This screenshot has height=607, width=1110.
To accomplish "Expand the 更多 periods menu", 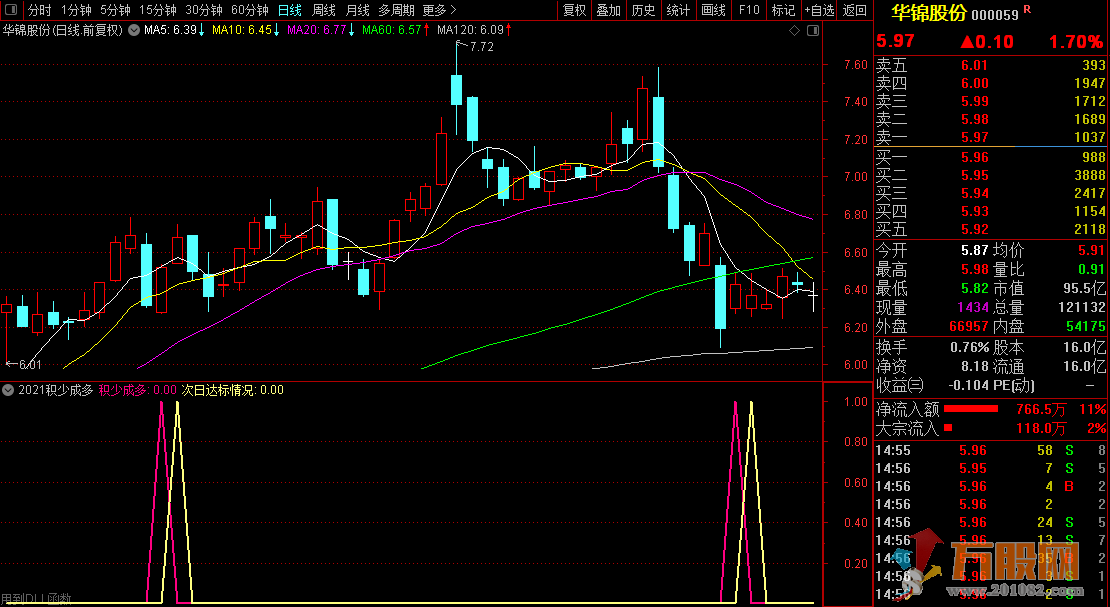I will 439,10.
